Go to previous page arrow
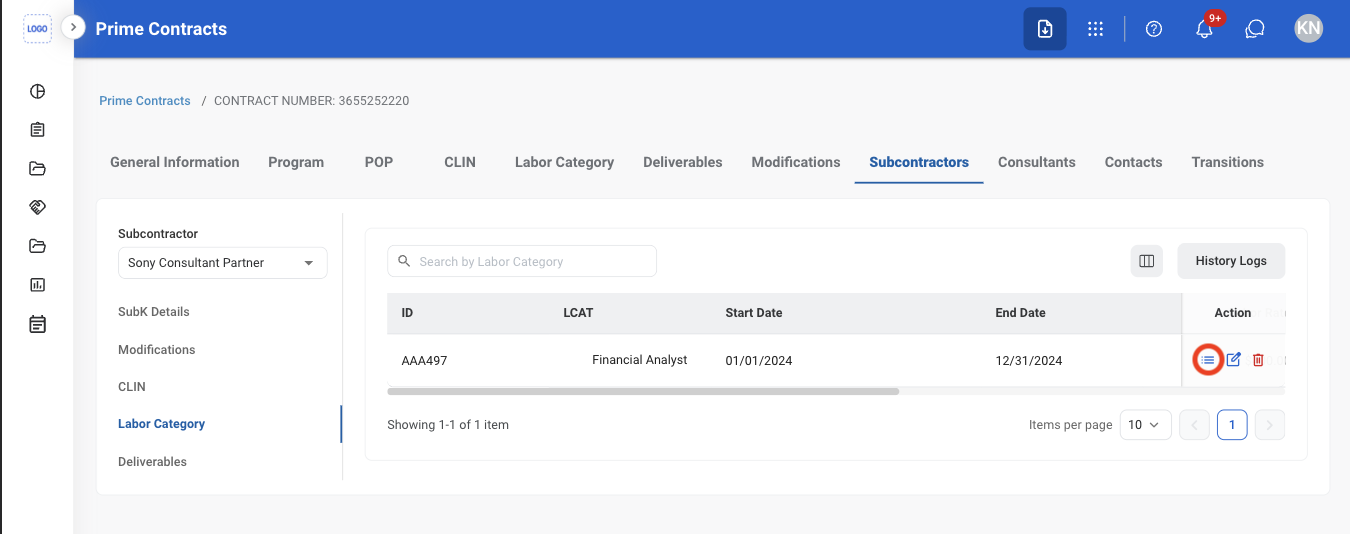The height and width of the screenshot is (534, 1350). click(1194, 425)
